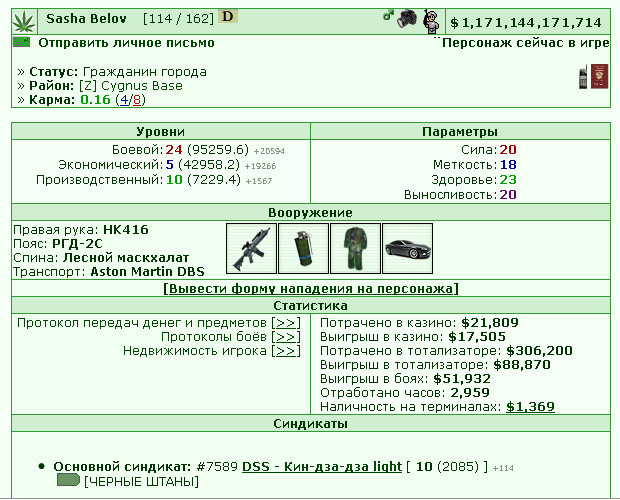Click terminal cash amount $1,369
This screenshot has width=620, height=500.
(x=530, y=406)
